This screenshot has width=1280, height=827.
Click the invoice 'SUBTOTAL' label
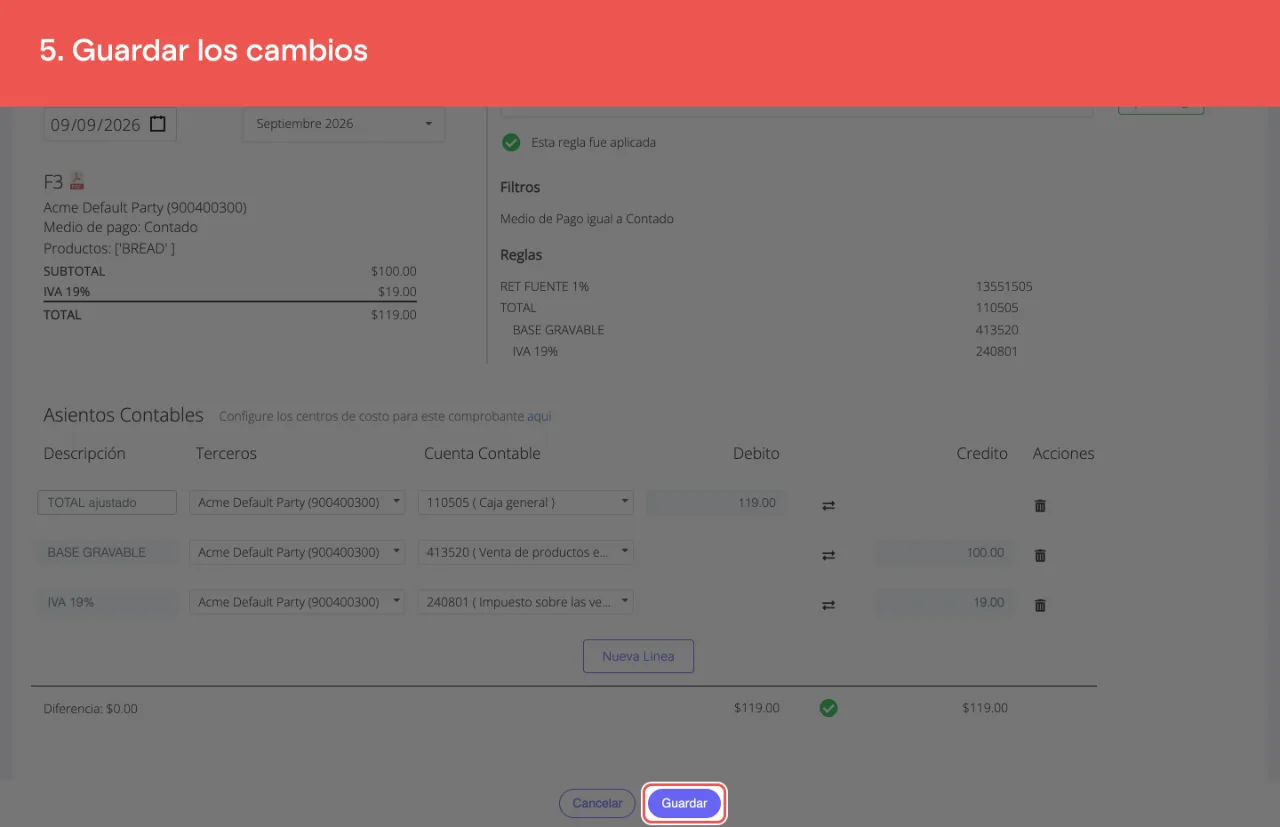click(74, 271)
